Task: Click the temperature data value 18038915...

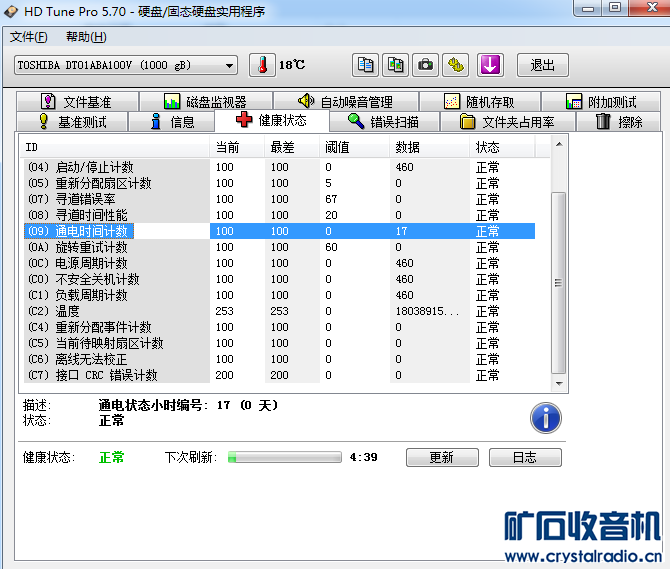Action: pyautogui.click(x=427, y=311)
